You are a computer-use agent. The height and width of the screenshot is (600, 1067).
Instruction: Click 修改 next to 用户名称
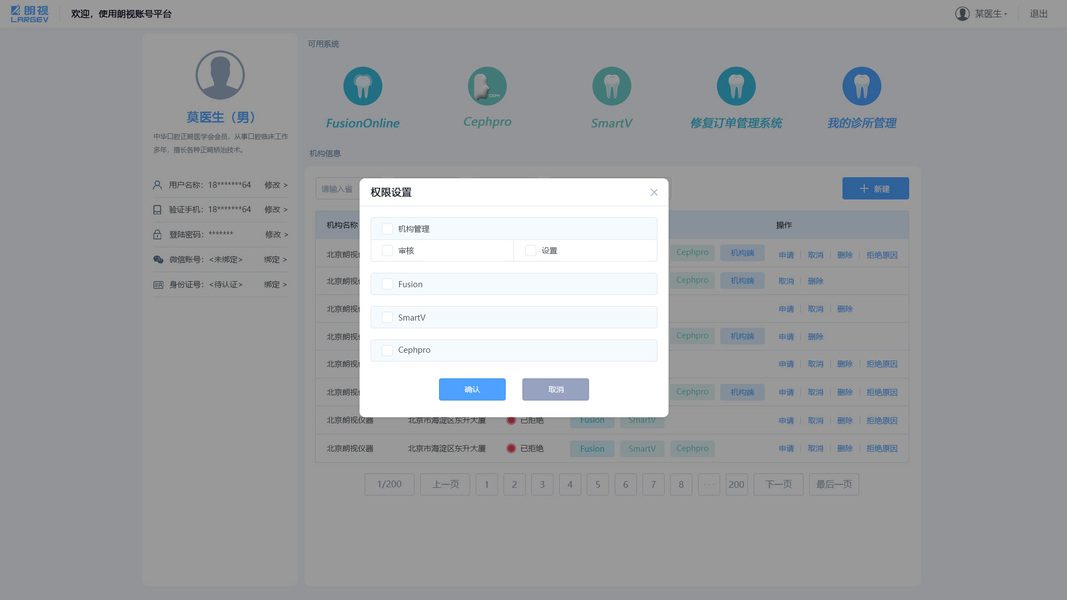point(276,185)
